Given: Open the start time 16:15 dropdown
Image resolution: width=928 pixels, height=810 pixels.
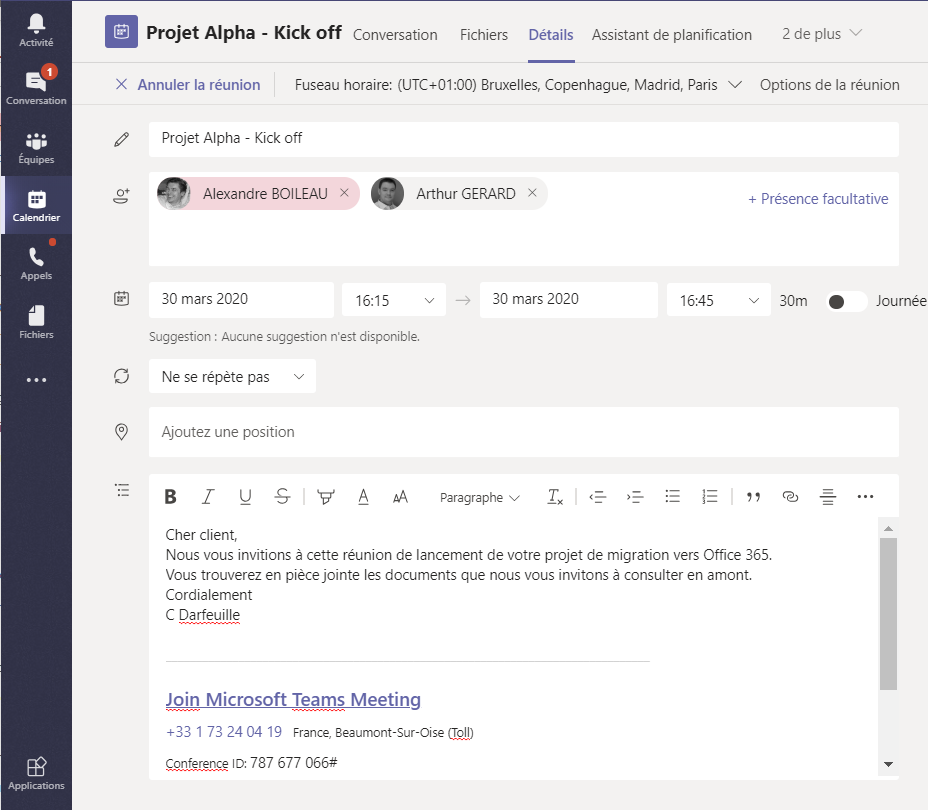Looking at the screenshot, I should 394,300.
